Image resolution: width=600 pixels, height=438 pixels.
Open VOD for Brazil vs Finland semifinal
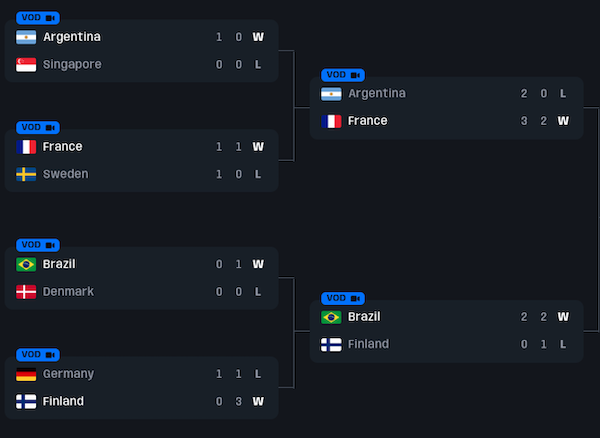(x=343, y=298)
